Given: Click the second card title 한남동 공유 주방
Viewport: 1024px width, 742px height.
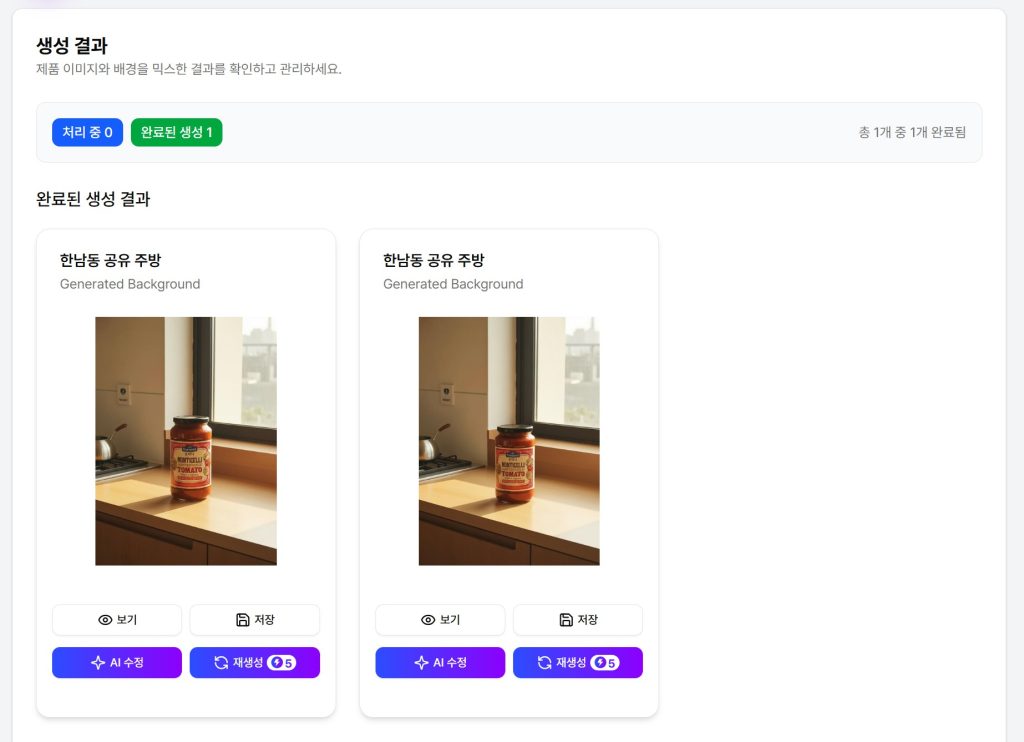Looking at the screenshot, I should (433, 260).
